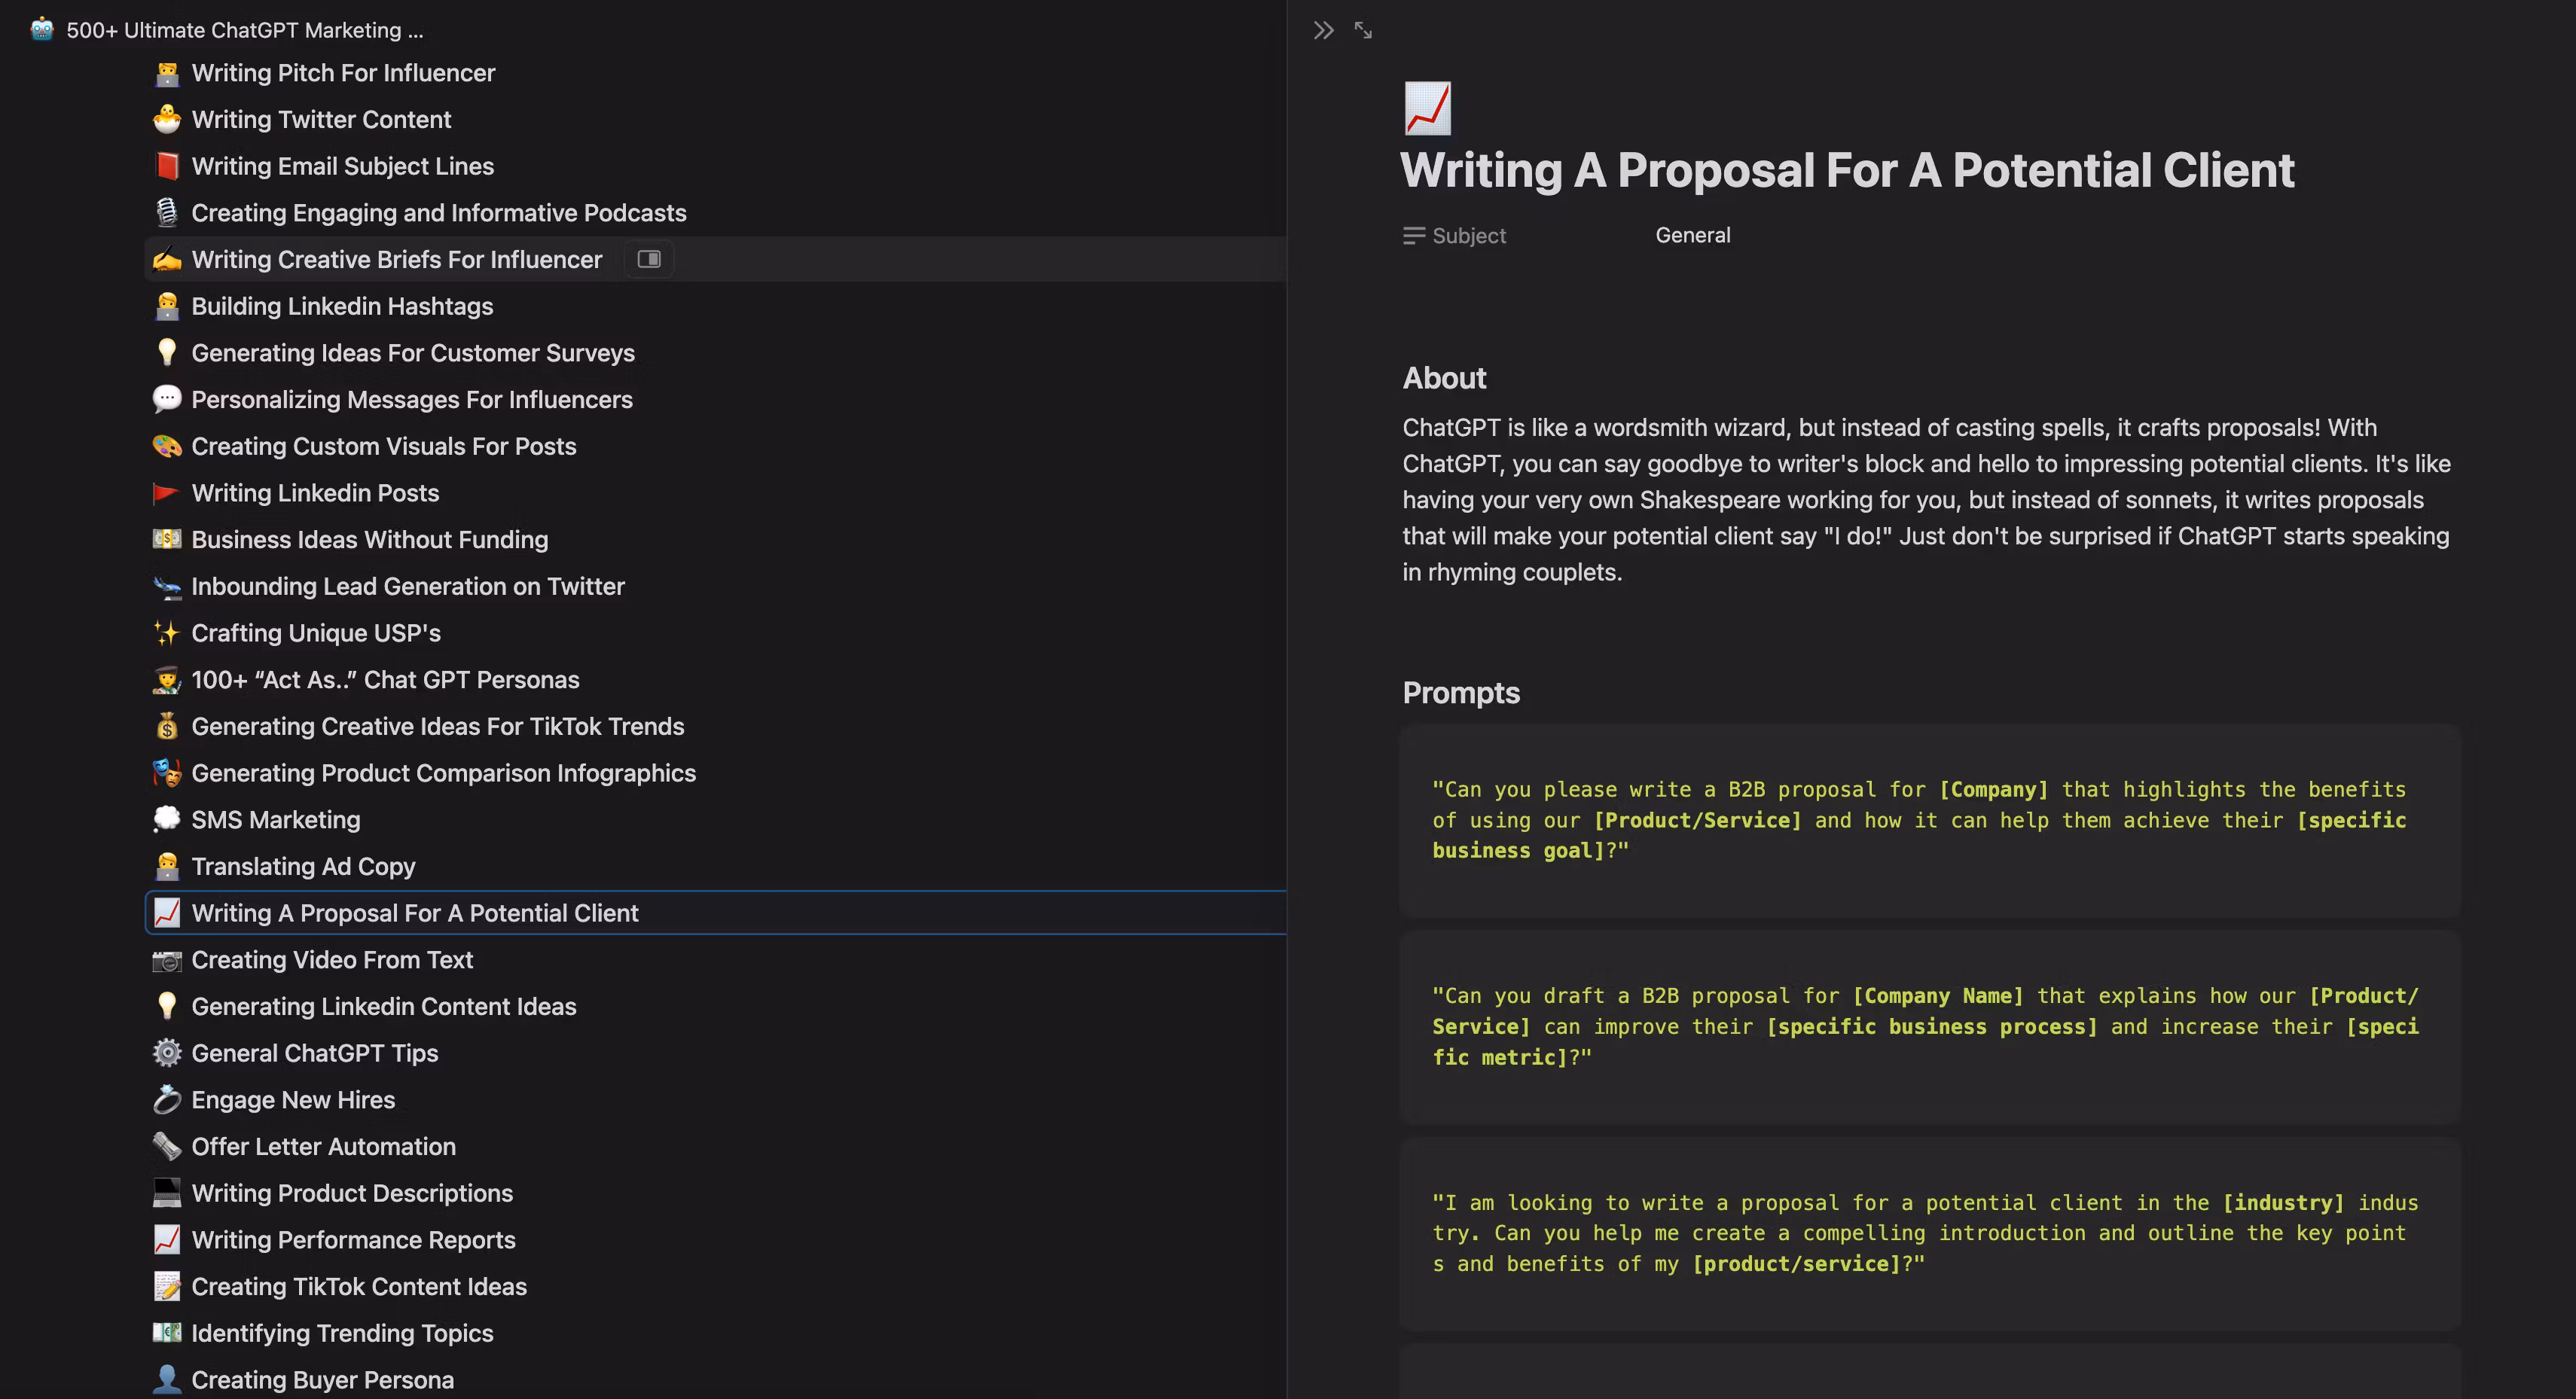Image resolution: width=2576 pixels, height=1399 pixels.
Task: Click the ring icon beside Engage New Hires
Action: (x=167, y=1100)
